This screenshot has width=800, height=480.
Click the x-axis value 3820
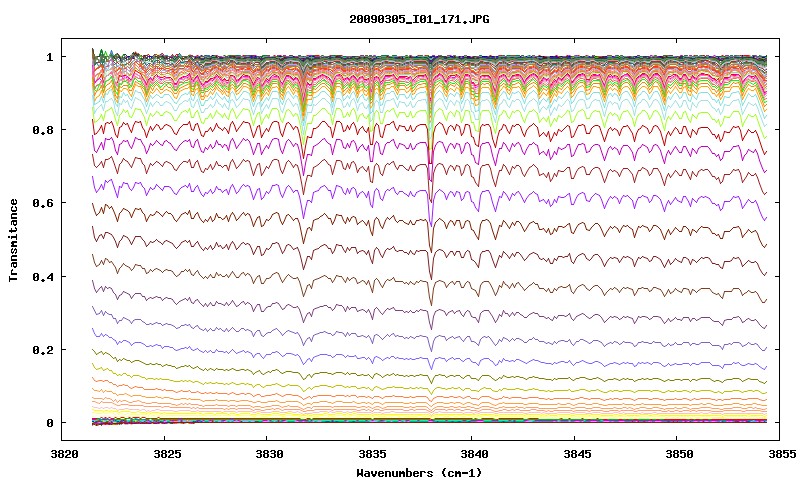coord(64,454)
